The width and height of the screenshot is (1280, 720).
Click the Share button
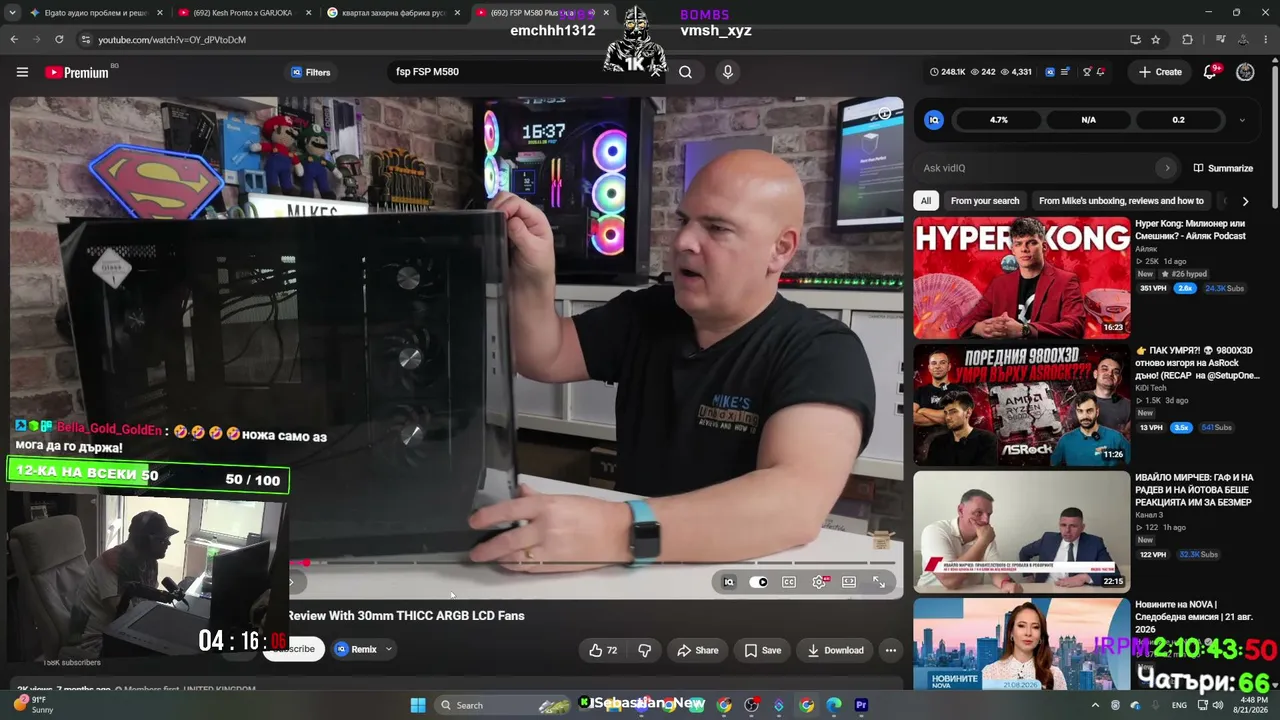[697, 650]
